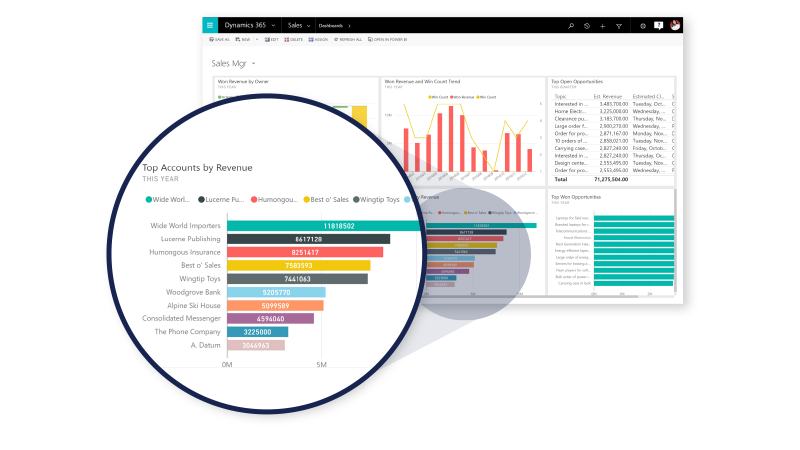Viewport: 800px width, 450px height.
Task: Open the 'Carrying case...' opportunity row
Action: click(614, 148)
